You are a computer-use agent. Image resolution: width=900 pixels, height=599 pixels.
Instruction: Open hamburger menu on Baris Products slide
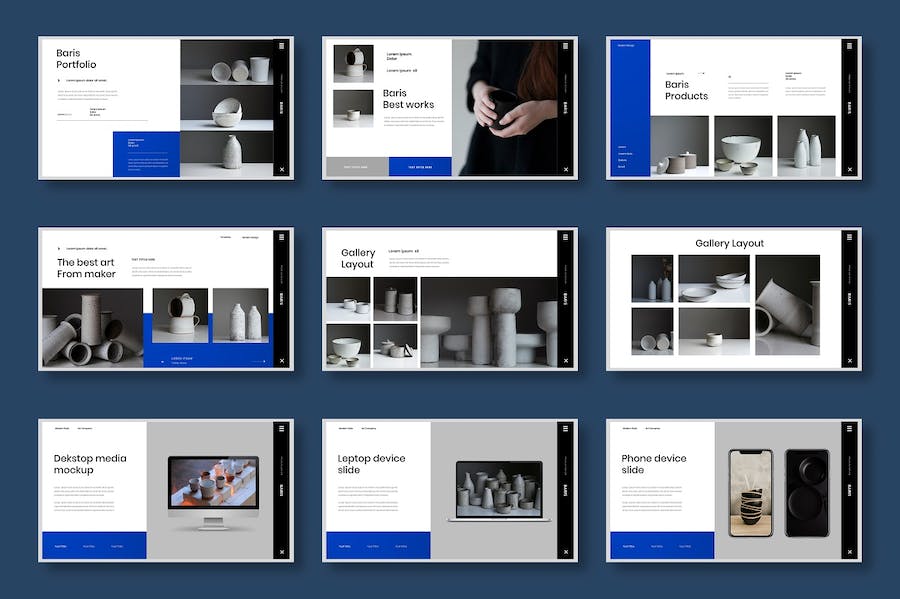tap(850, 46)
